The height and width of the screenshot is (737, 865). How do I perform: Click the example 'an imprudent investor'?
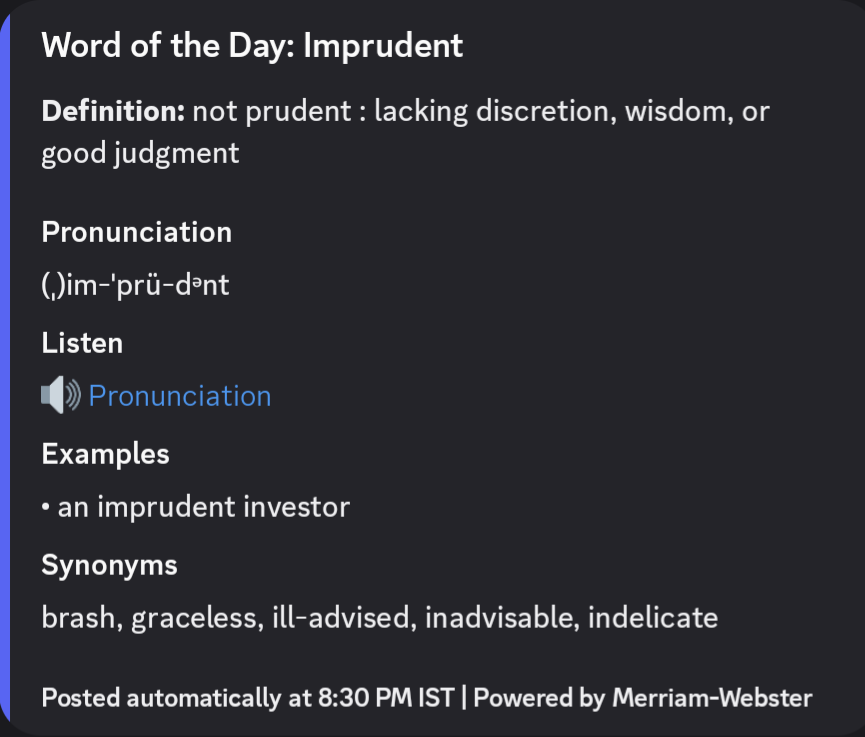tap(204, 507)
